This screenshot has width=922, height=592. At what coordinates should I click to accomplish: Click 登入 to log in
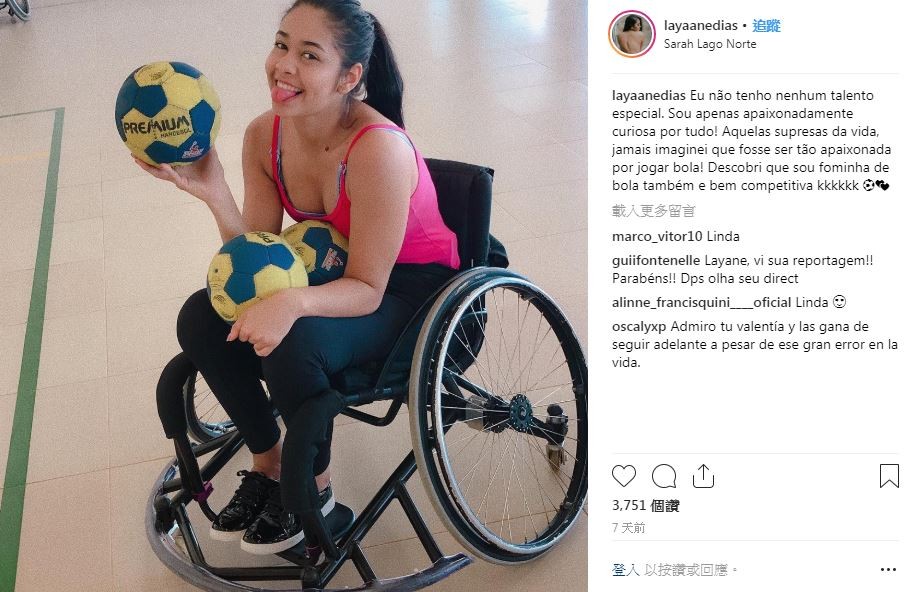(626, 570)
